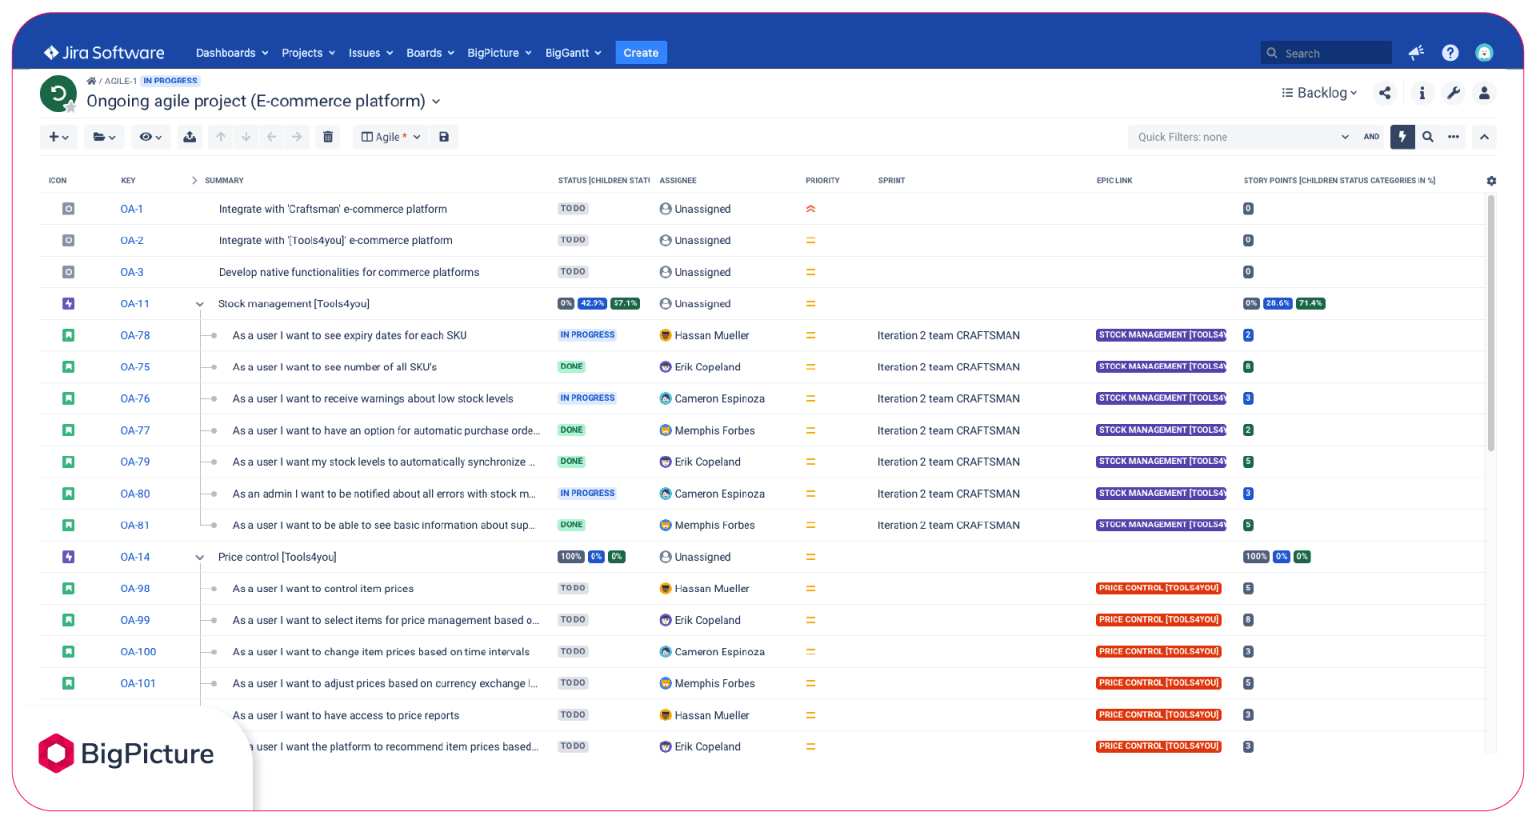
Task: Open the Issues menu
Action: pyautogui.click(x=370, y=53)
